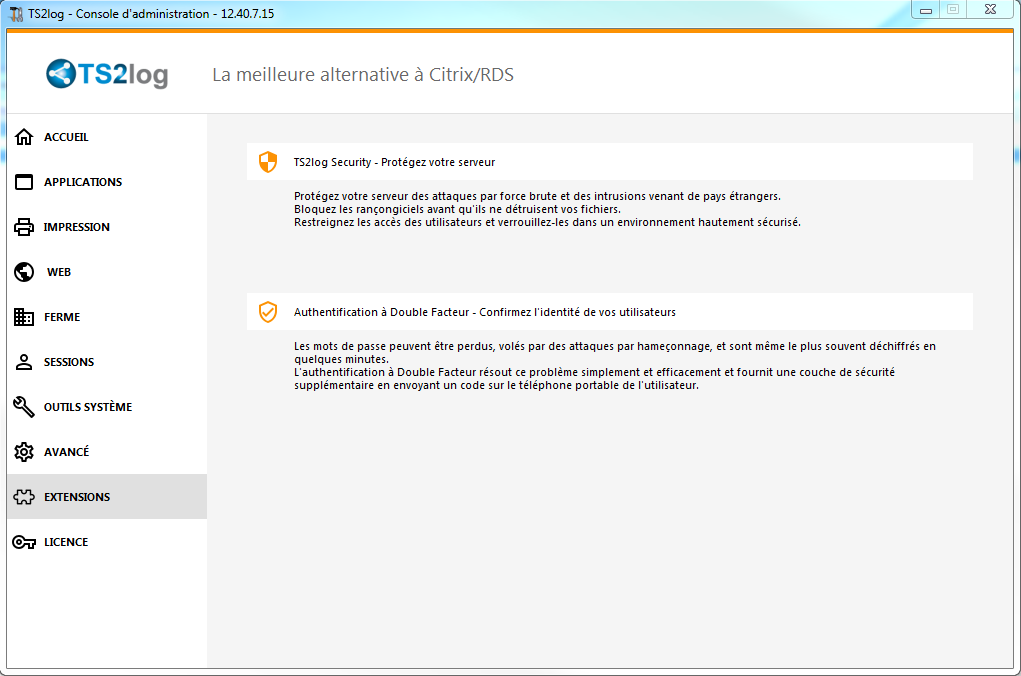This screenshot has height=676, width=1021.
Task: Click the Double Facteur description paragraph
Action: tap(615, 365)
